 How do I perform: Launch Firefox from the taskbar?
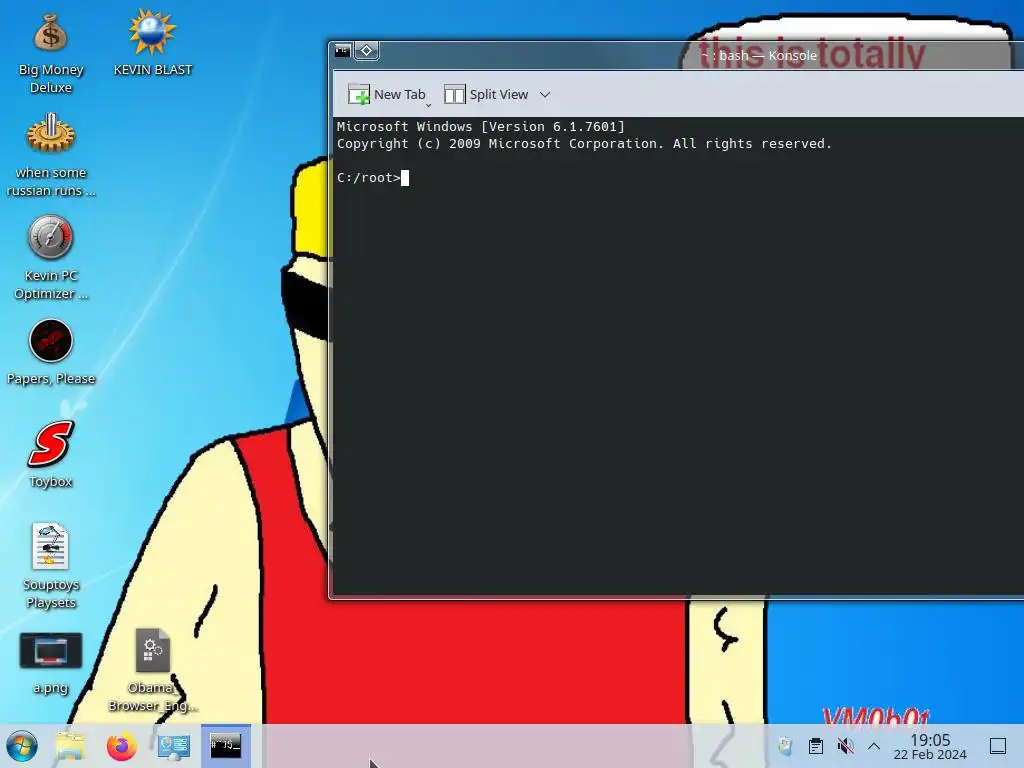click(x=121, y=746)
